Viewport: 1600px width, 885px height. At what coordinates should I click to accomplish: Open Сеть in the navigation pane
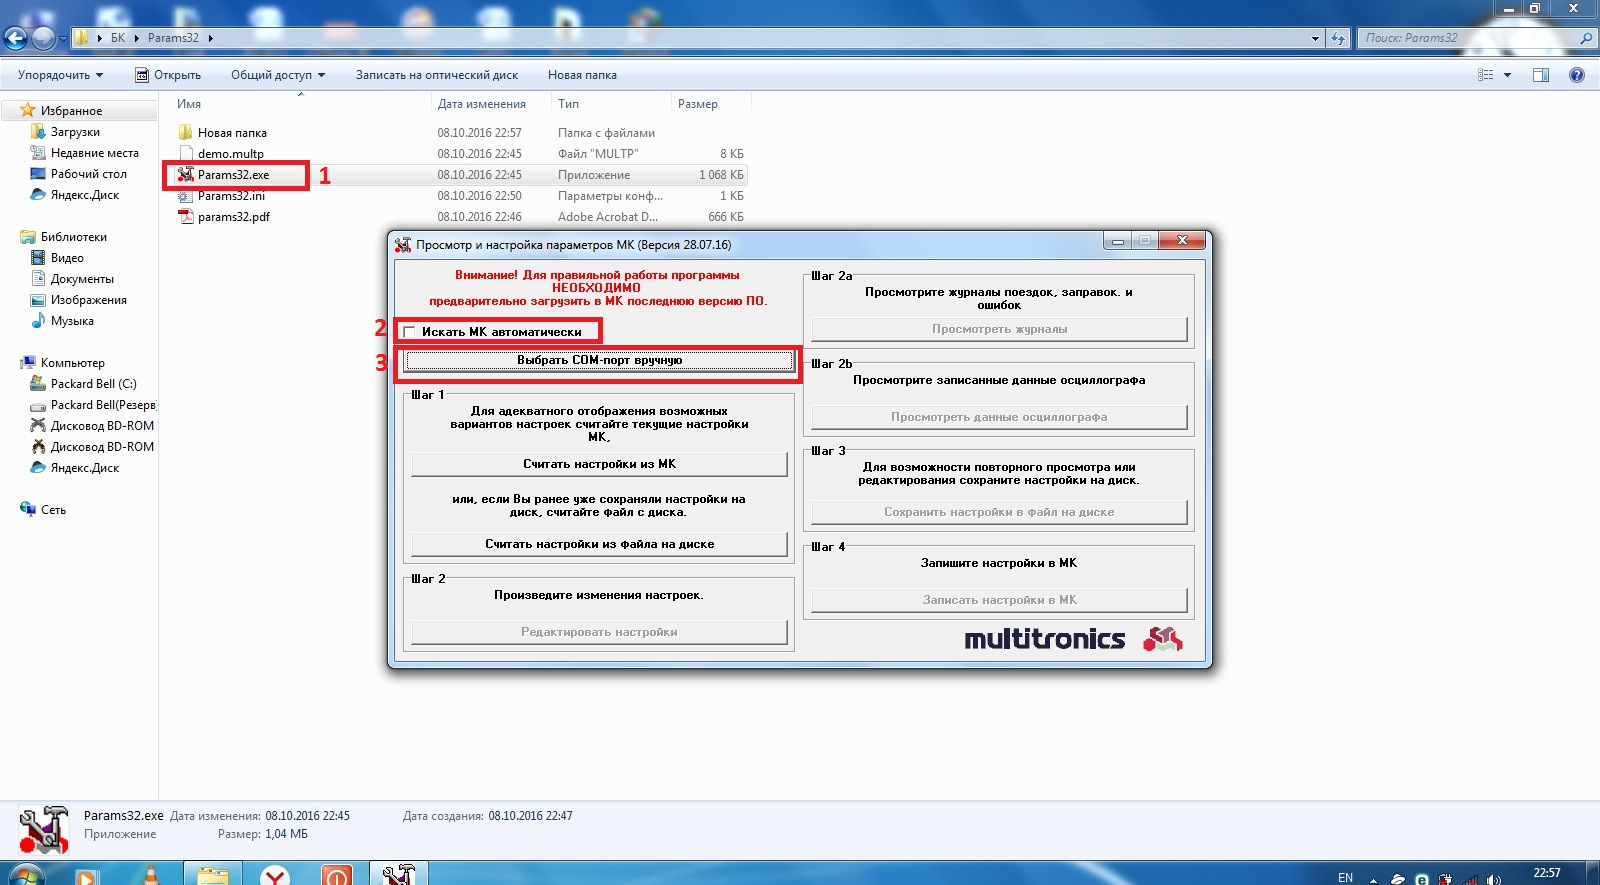[x=53, y=510]
